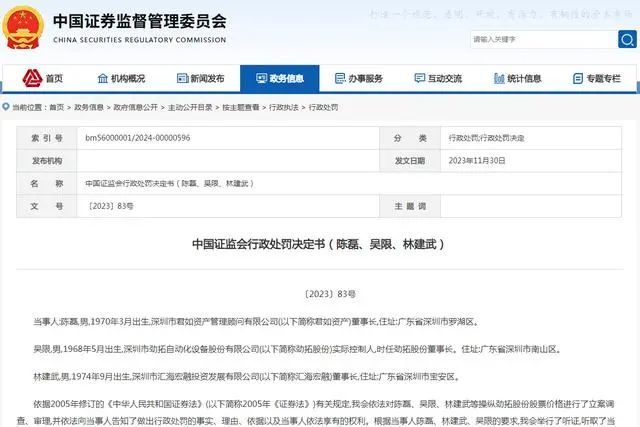Click index number bm56000001/2024-00000596
This screenshot has height=427, width=640.
(138, 138)
